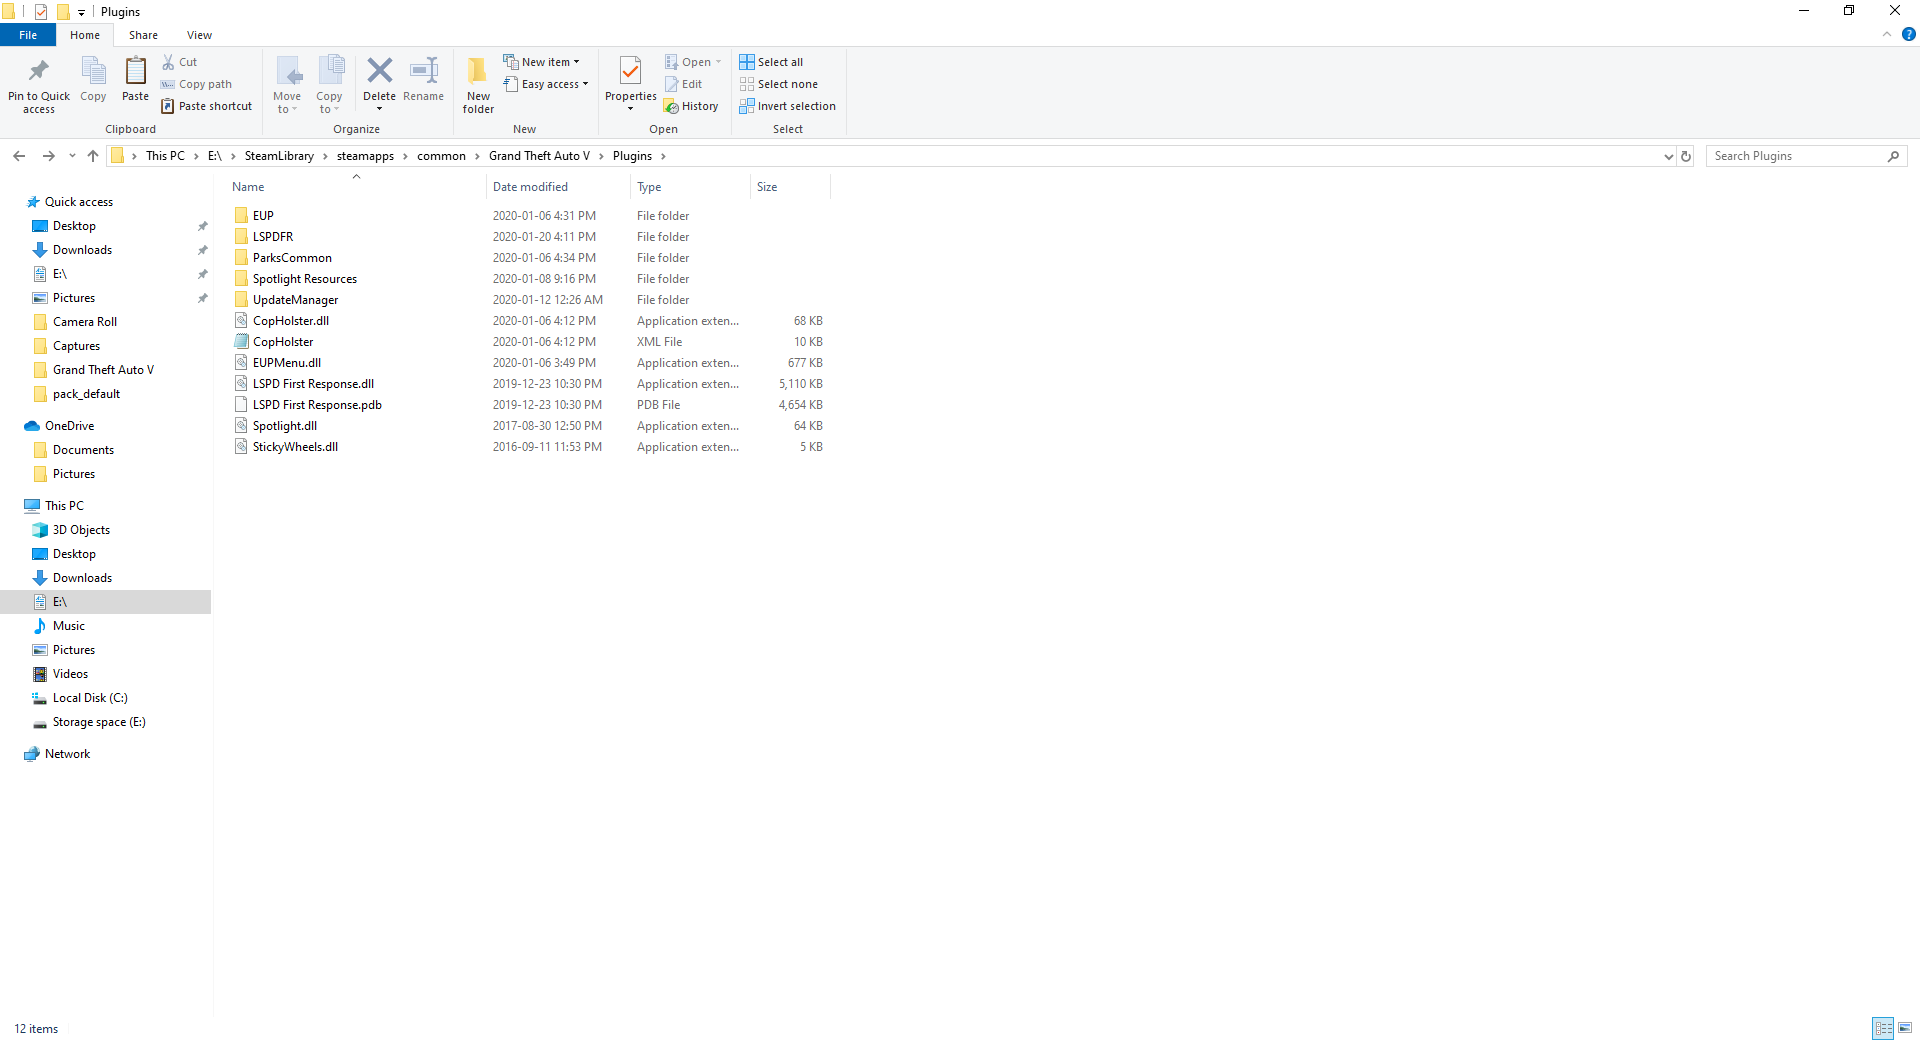Image resolution: width=1920 pixels, height=1040 pixels.
Task: Click the Delete icon in the ribbon
Action: 379,70
